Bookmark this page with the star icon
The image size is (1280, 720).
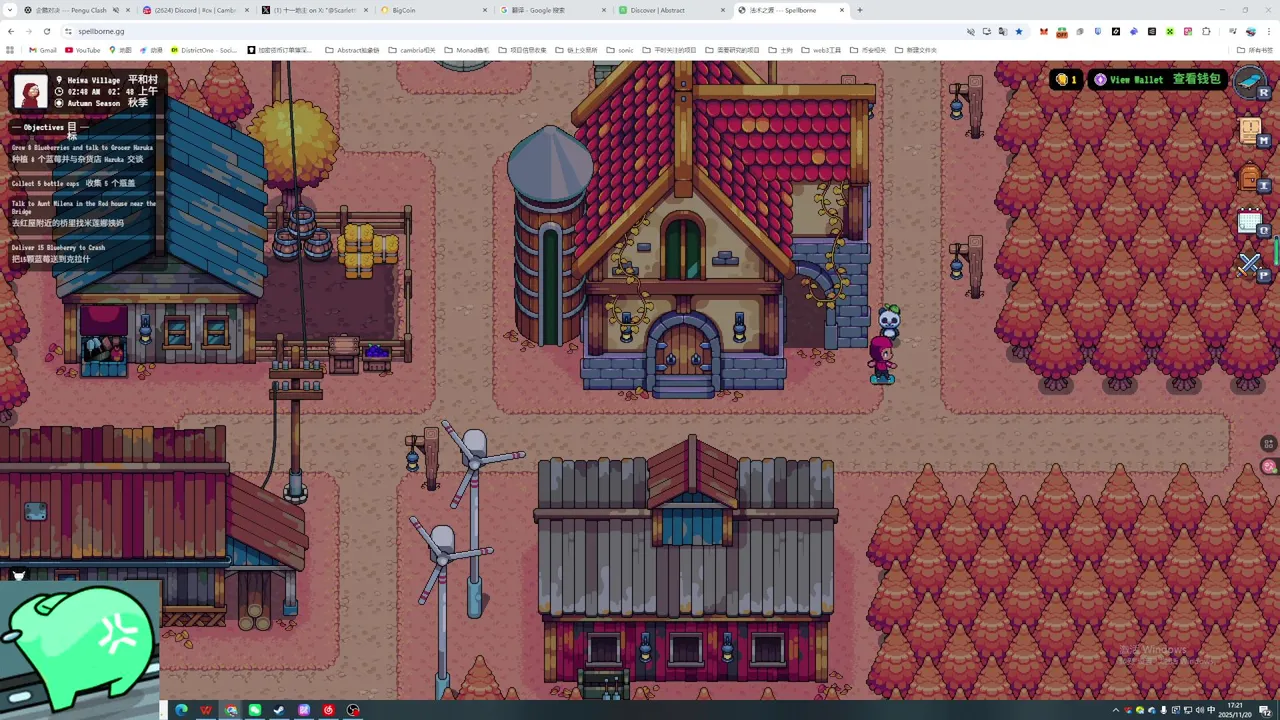(1019, 31)
